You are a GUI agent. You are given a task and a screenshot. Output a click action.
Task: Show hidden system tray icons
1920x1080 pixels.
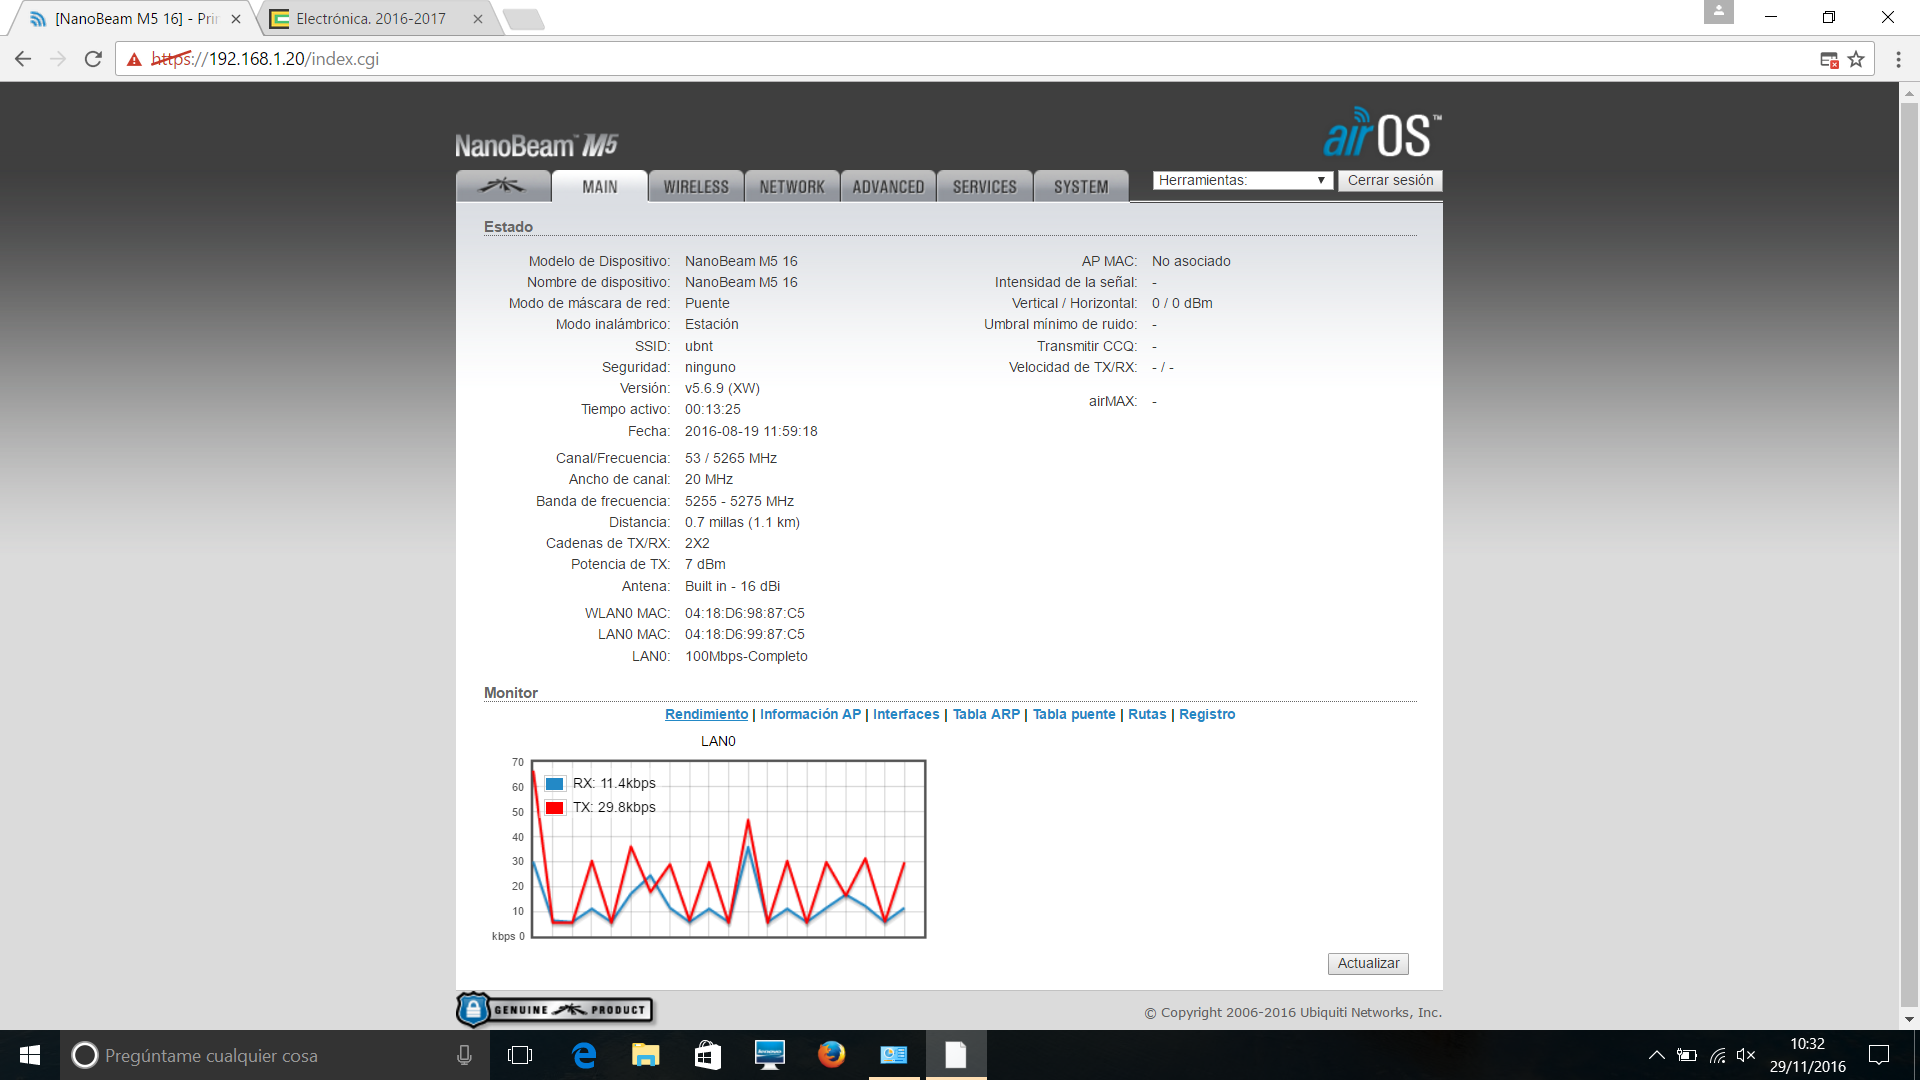click(x=1657, y=1055)
